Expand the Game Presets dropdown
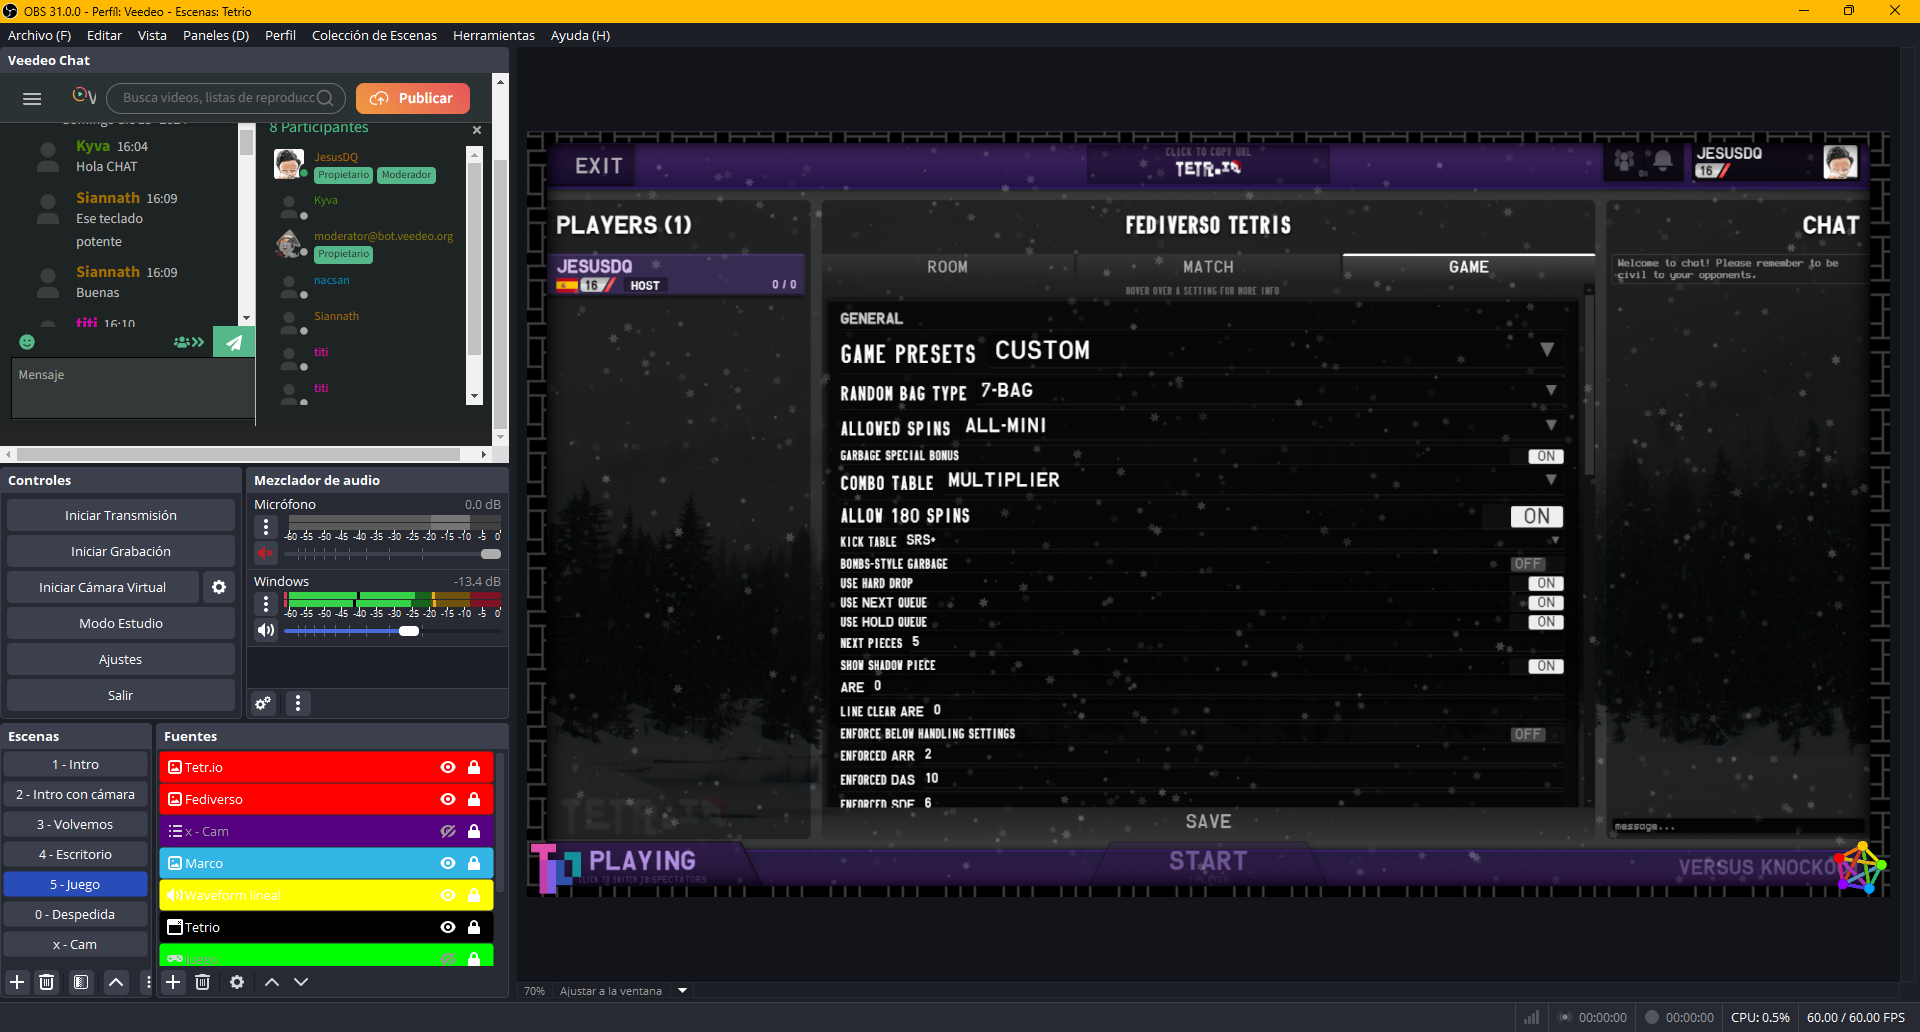Image resolution: width=1920 pixels, height=1032 pixels. point(1547,350)
